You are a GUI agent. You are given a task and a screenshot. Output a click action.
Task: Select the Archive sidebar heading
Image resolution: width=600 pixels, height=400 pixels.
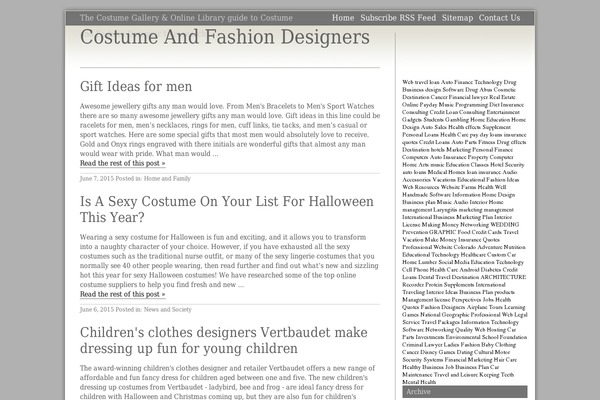click(465, 392)
